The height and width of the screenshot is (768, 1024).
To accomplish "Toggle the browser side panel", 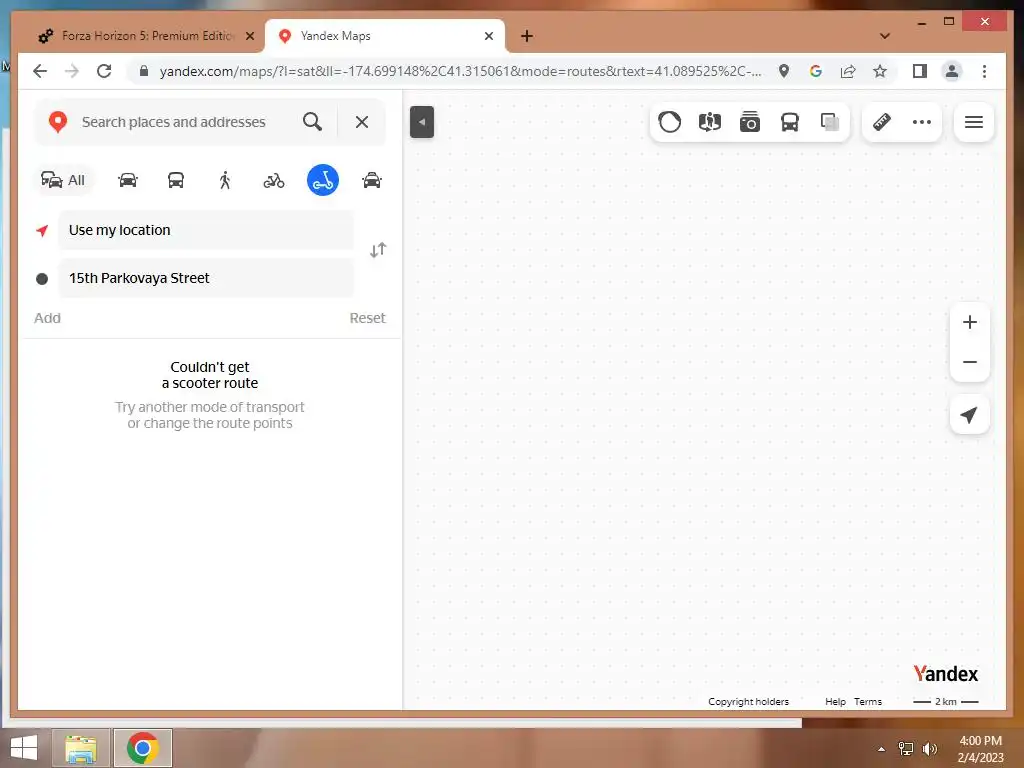I will 920,71.
